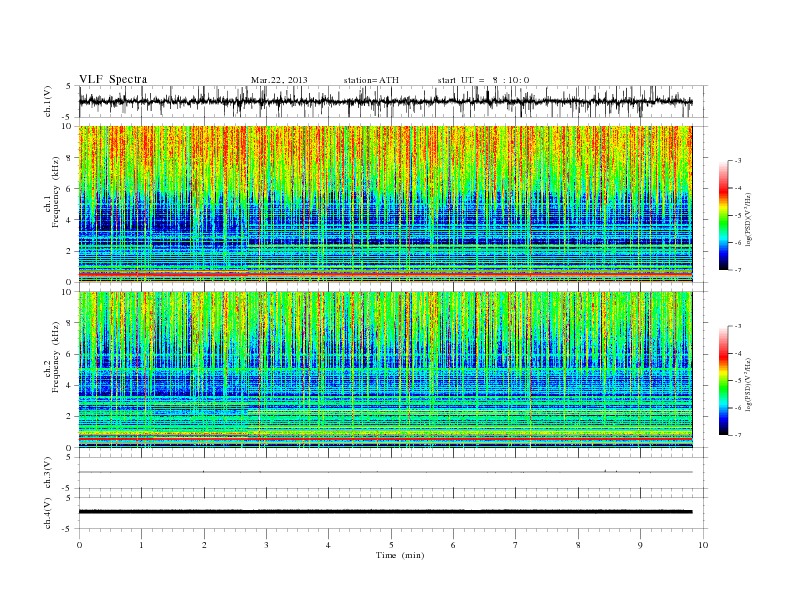Click the "station=ATH" header text
Image resolution: width=792 pixels, height=612 pixels.
tap(371, 80)
